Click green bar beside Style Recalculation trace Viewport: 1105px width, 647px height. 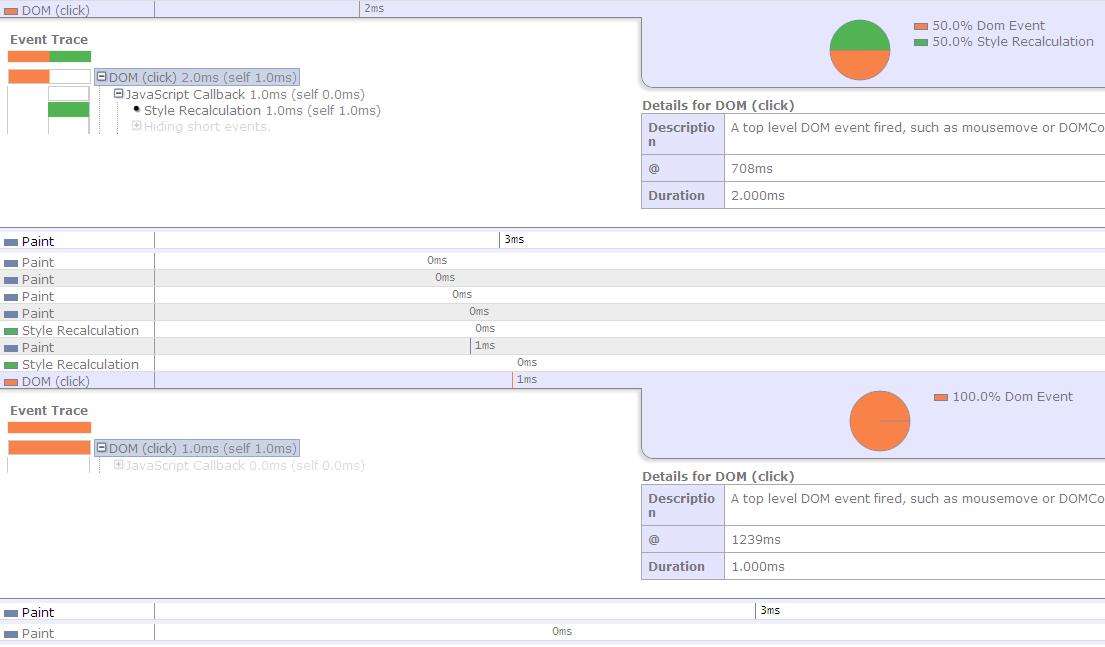pyautogui.click(x=68, y=109)
